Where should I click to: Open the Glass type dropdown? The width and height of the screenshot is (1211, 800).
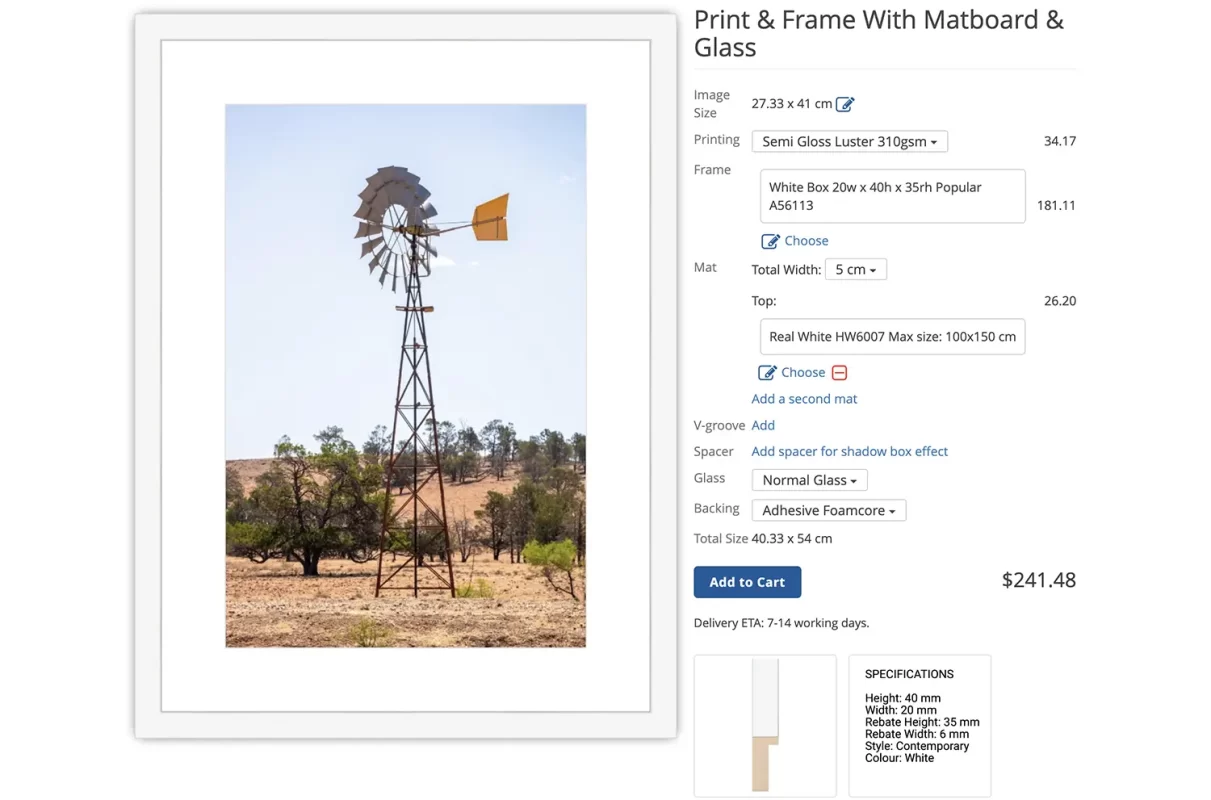pos(809,480)
